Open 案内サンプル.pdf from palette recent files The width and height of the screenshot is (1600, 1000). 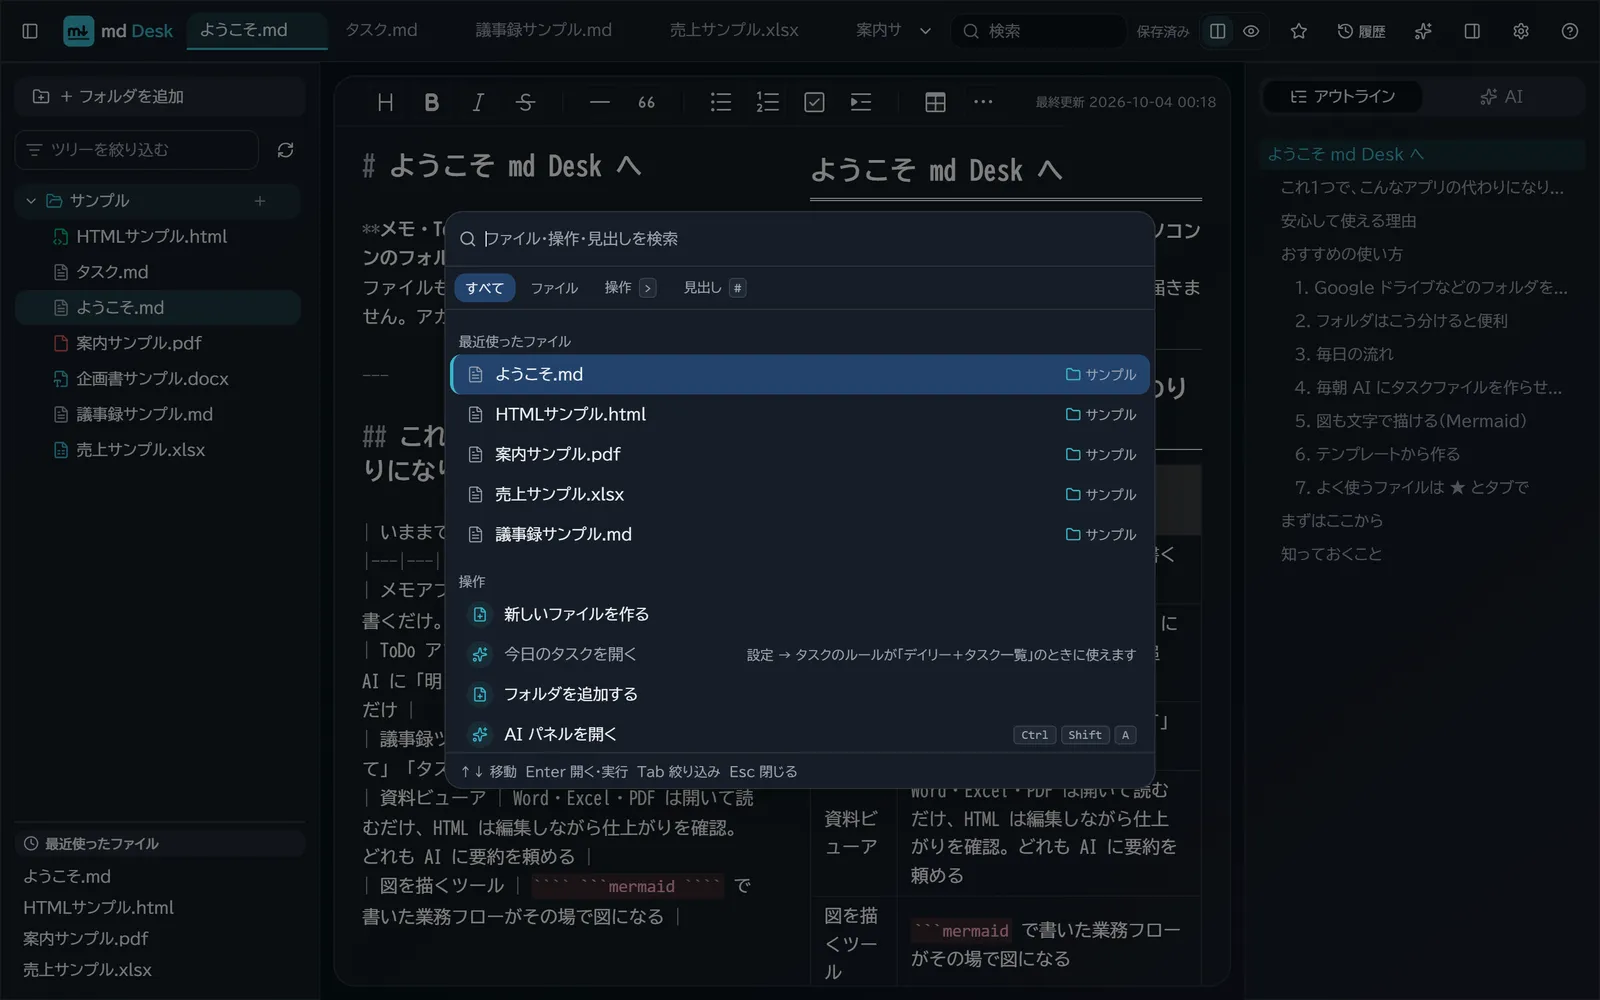pos(800,454)
